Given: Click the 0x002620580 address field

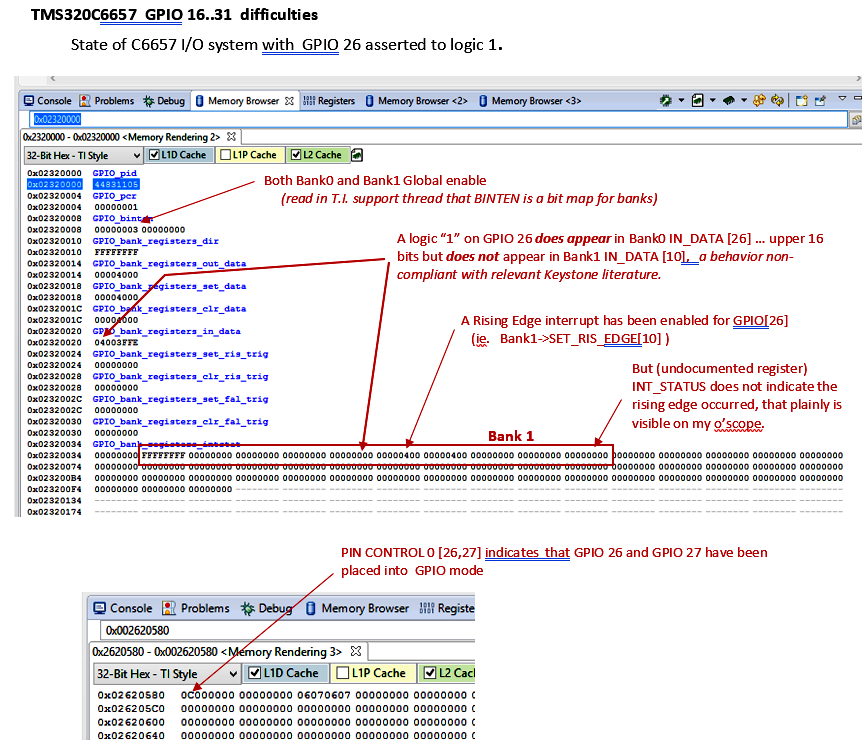Looking at the screenshot, I should click(x=287, y=630).
